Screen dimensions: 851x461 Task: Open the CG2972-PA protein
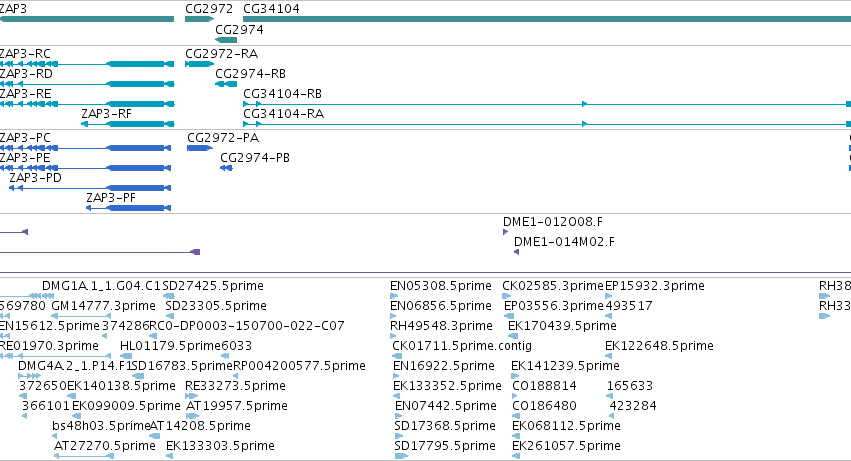pos(200,148)
